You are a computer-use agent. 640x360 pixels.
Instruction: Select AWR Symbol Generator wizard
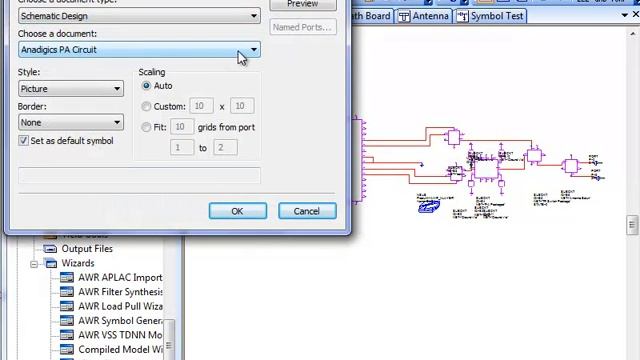click(x=120, y=321)
